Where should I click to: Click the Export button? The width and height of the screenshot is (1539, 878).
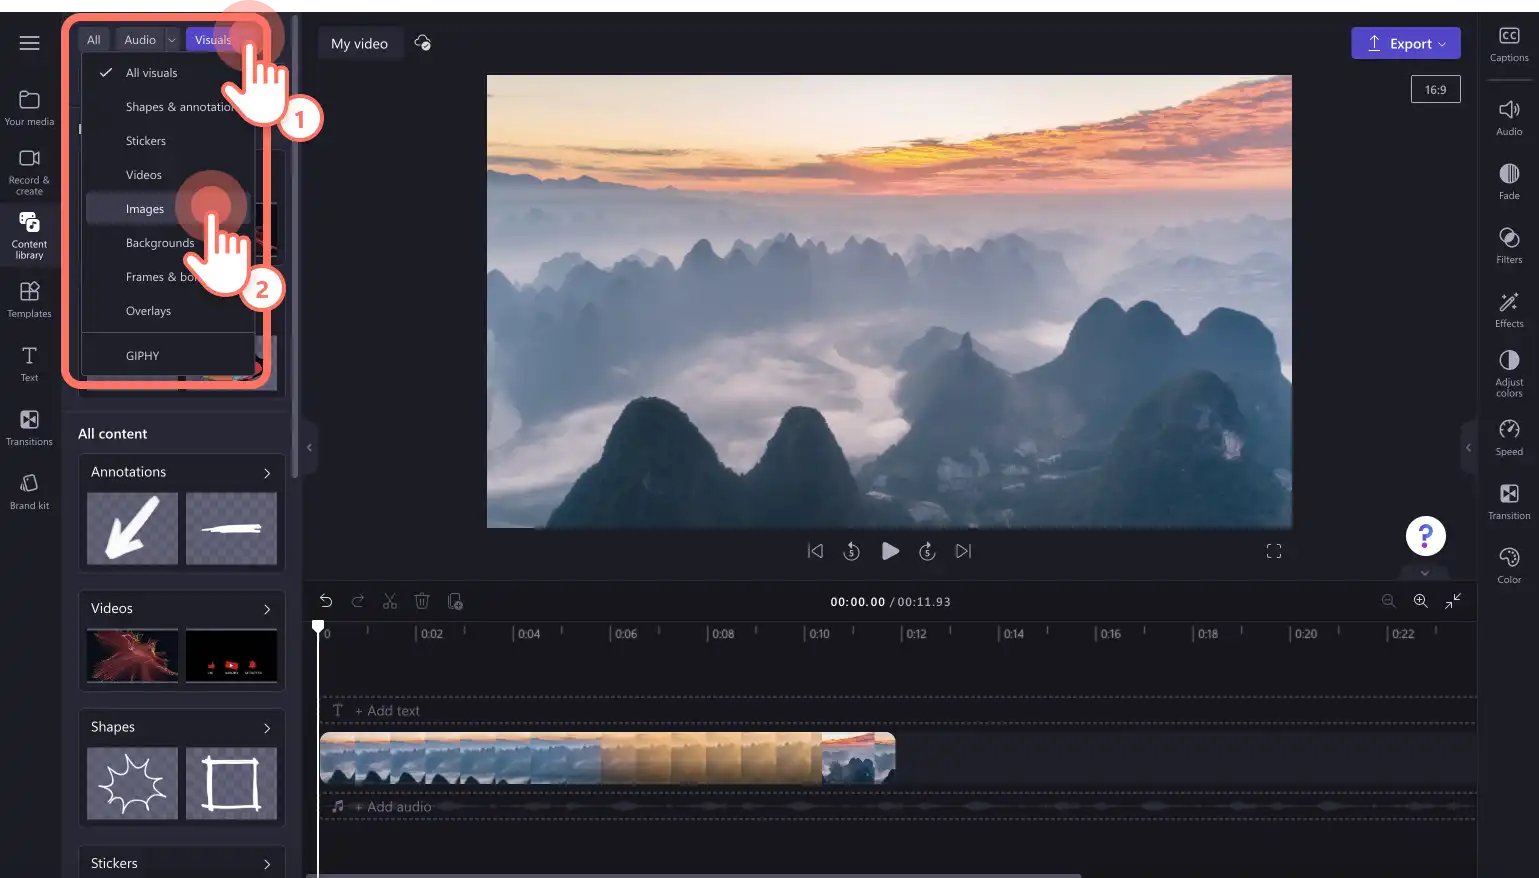pos(1405,43)
